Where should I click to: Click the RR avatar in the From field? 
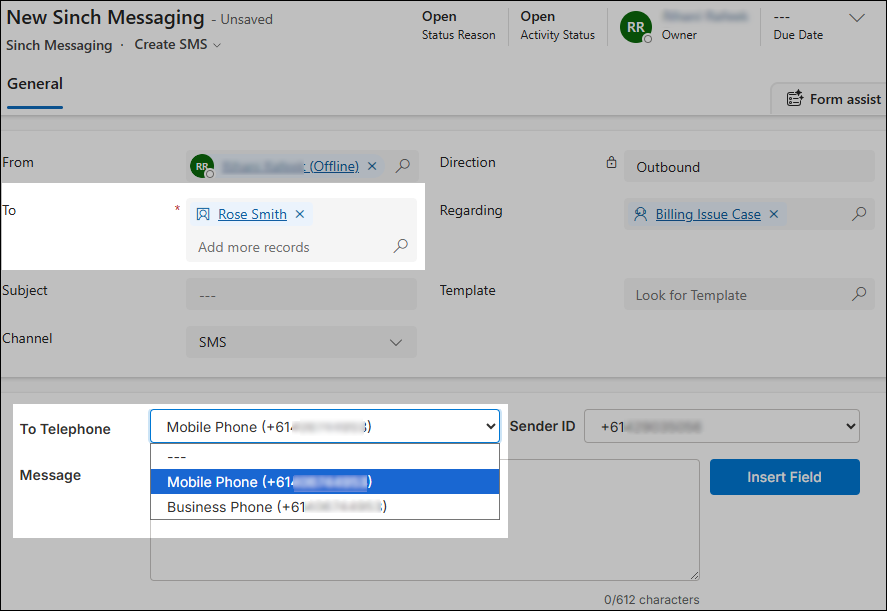tap(202, 166)
